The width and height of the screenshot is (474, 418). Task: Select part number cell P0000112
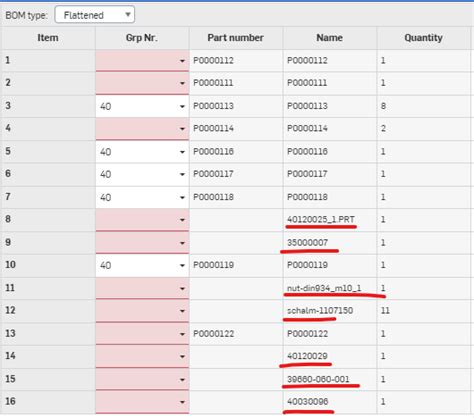click(x=236, y=61)
